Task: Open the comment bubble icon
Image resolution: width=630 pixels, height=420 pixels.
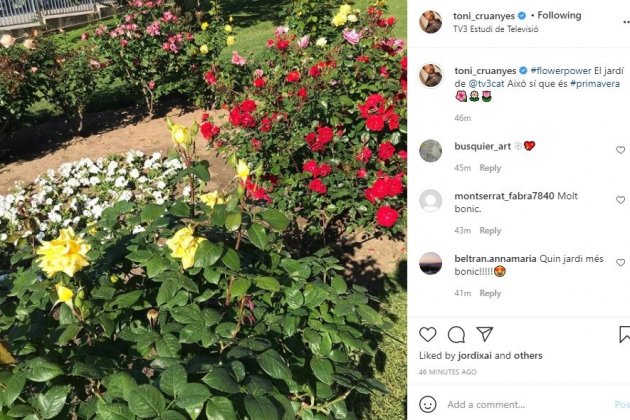Action: (x=456, y=334)
